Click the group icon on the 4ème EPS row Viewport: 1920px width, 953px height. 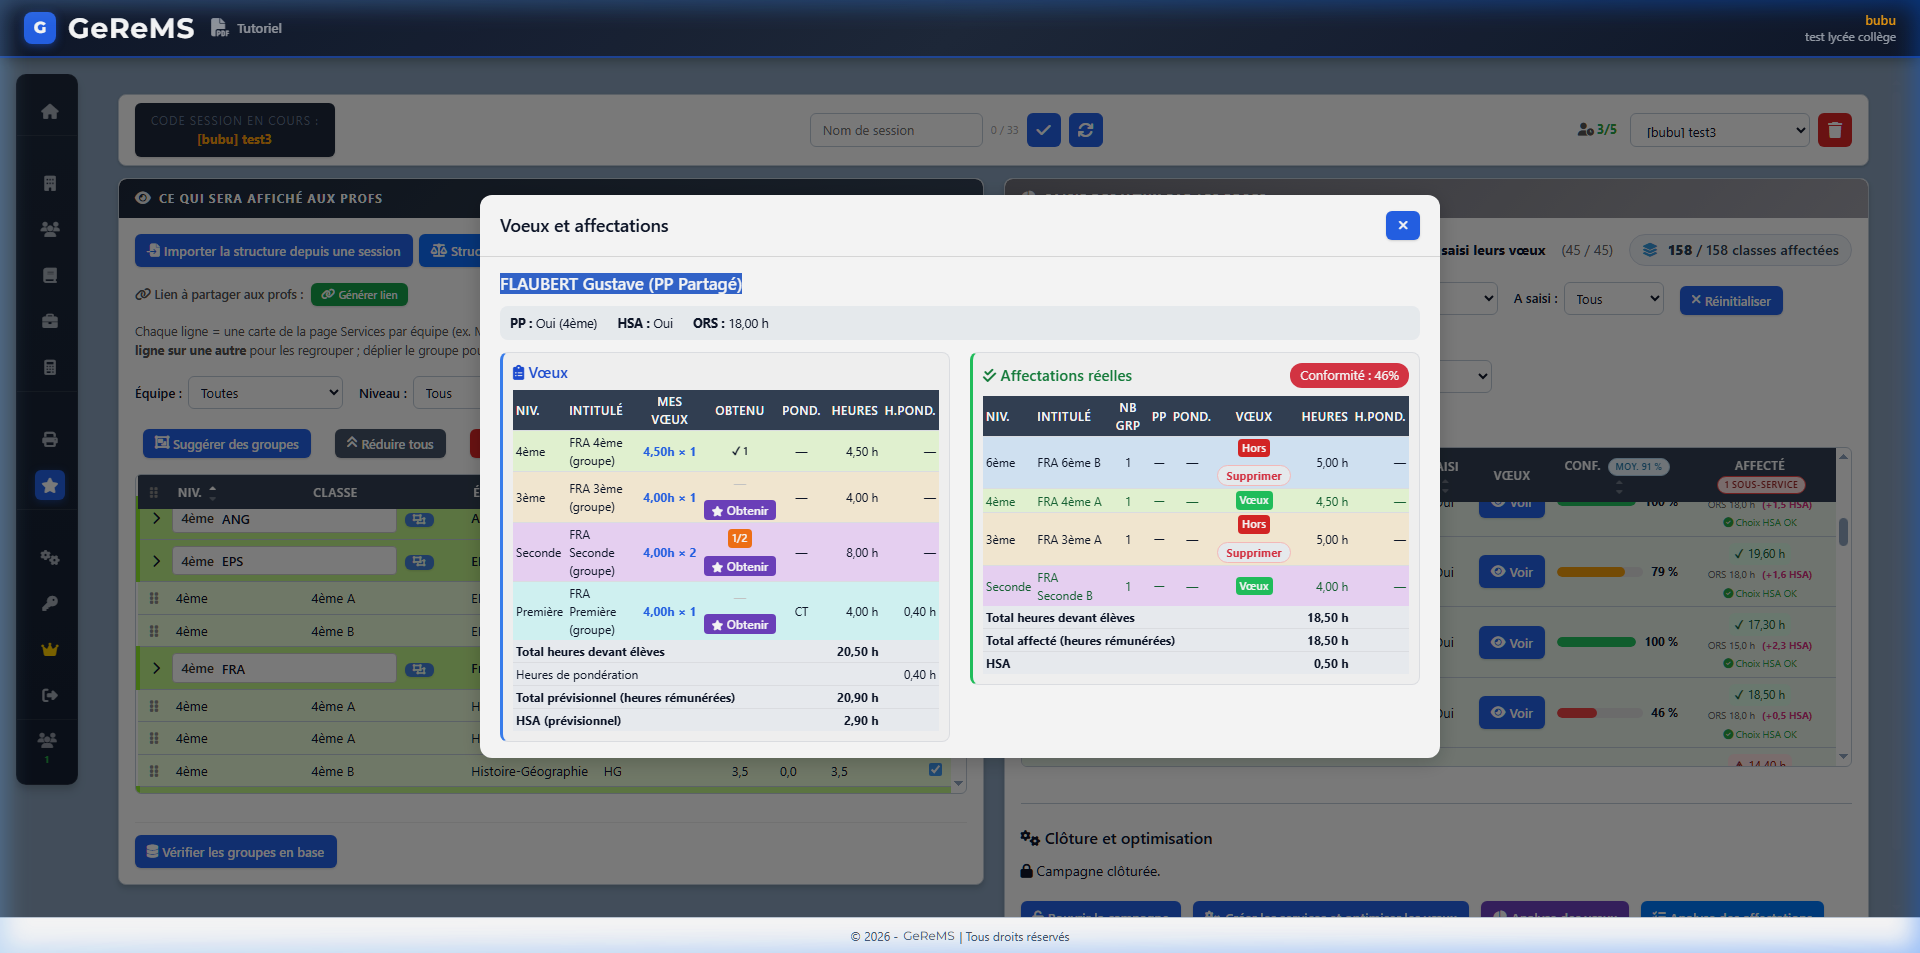pyautogui.click(x=420, y=562)
